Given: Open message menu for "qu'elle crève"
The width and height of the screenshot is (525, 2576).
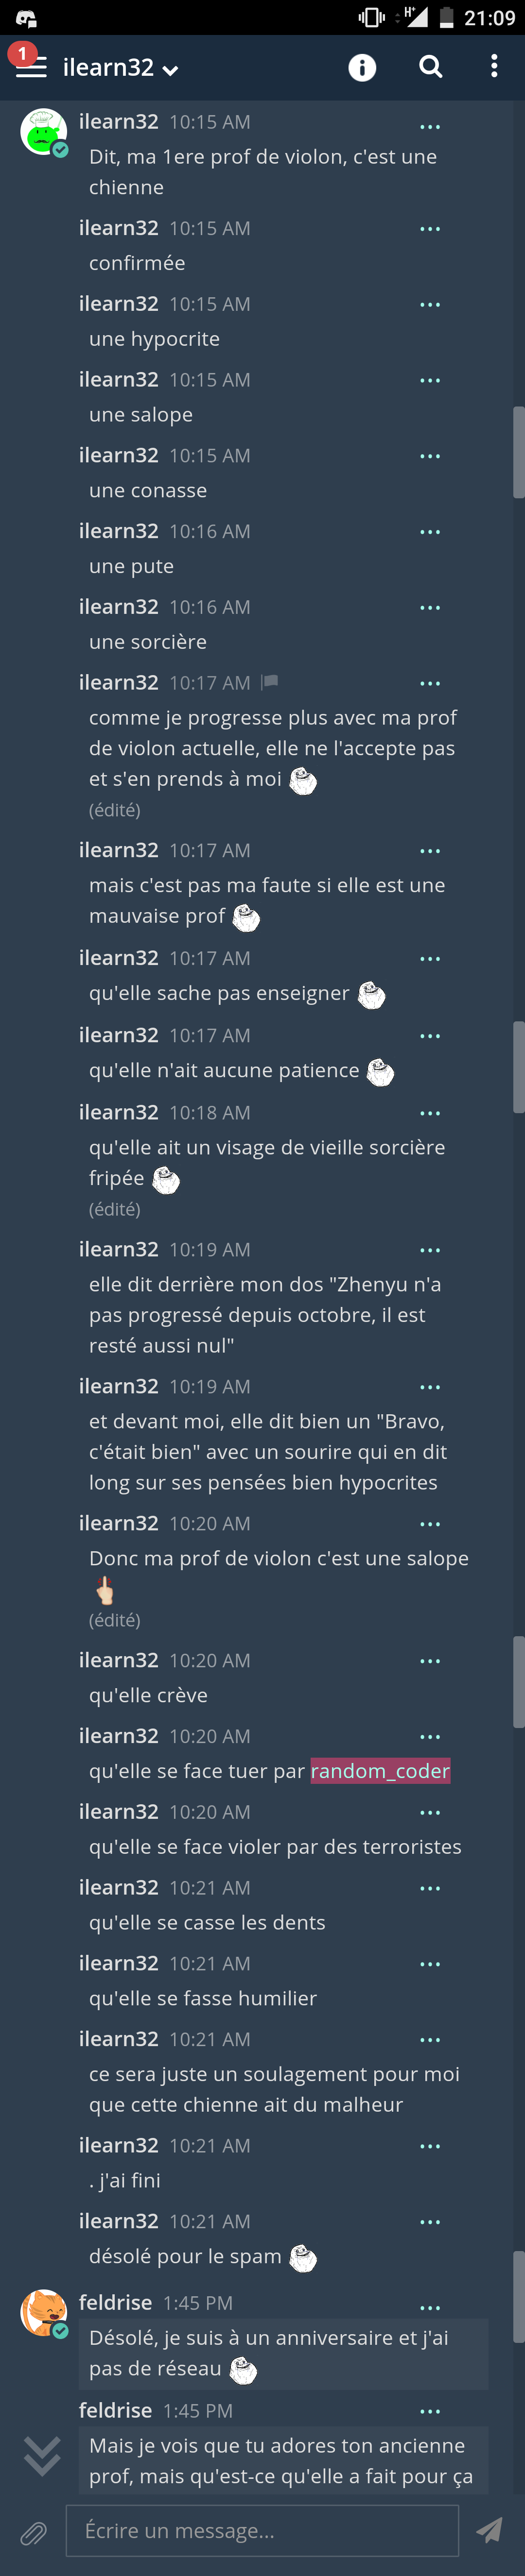Looking at the screenshot, I should coord(430,1661).
